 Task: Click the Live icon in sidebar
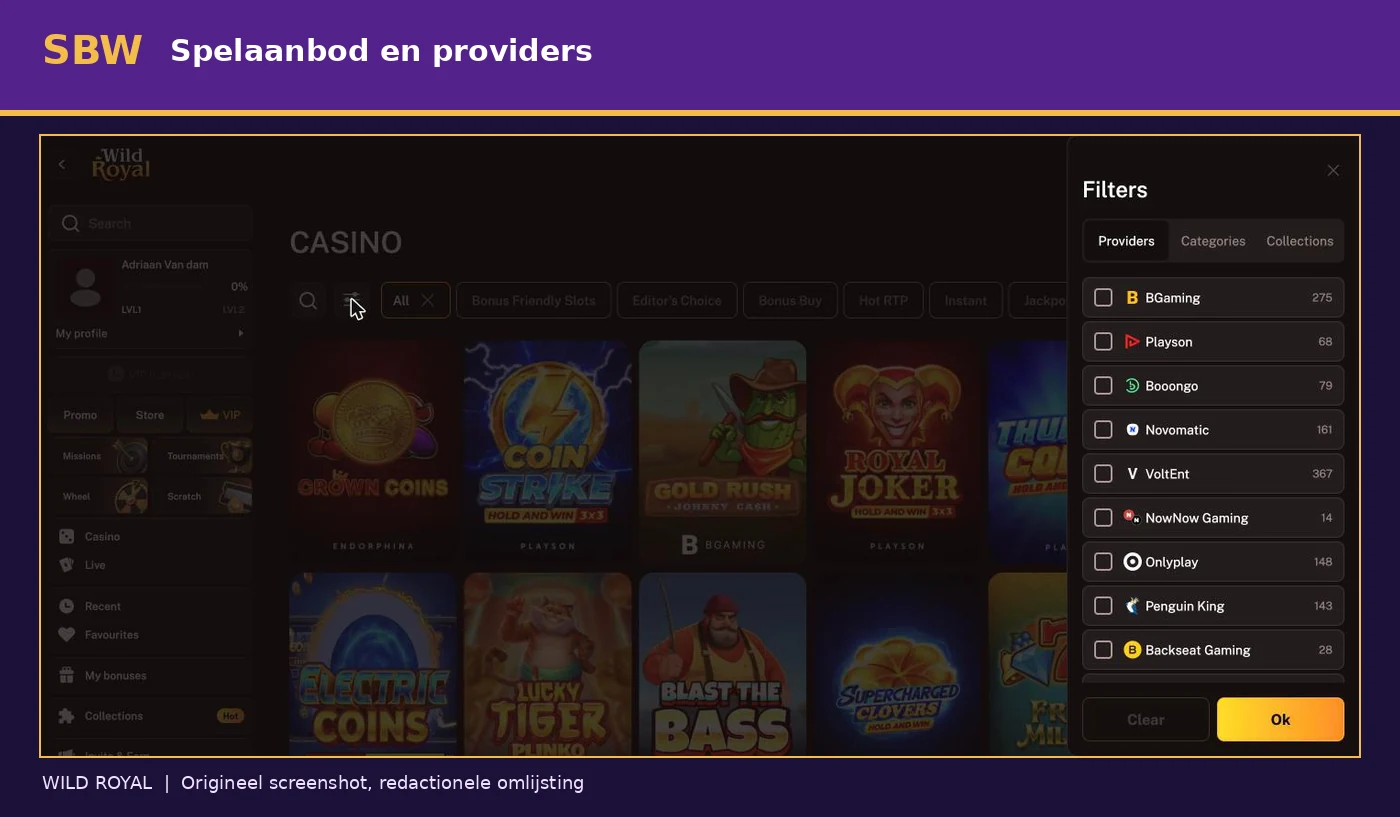click(66, 565)
